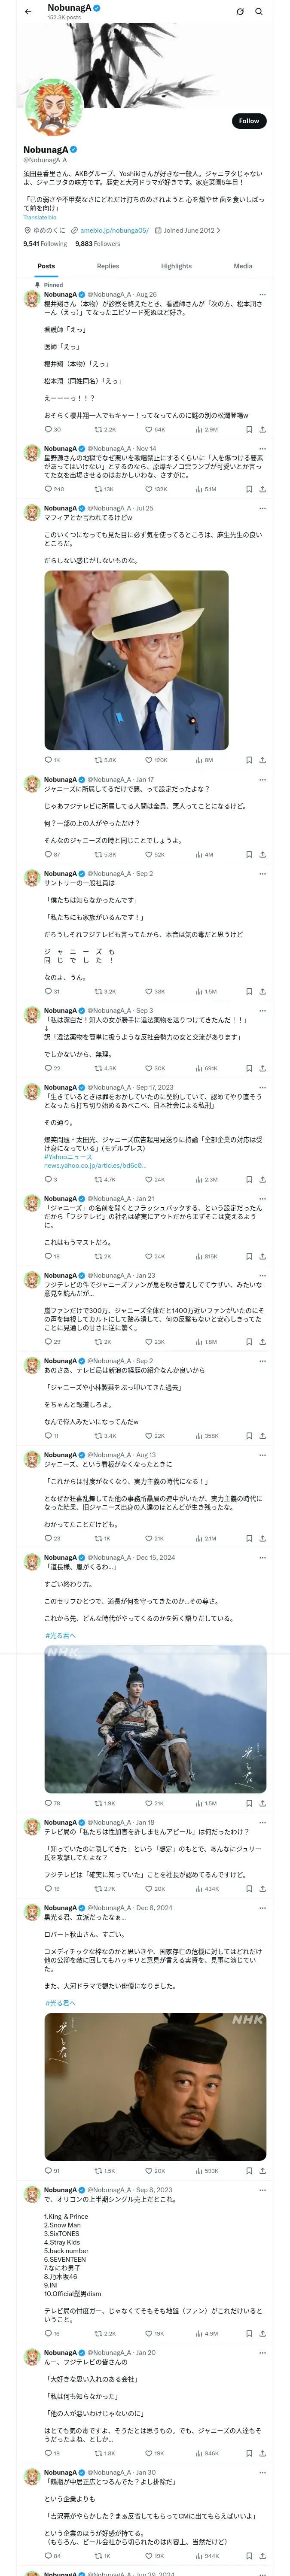Go back using the header arrow

28,12
